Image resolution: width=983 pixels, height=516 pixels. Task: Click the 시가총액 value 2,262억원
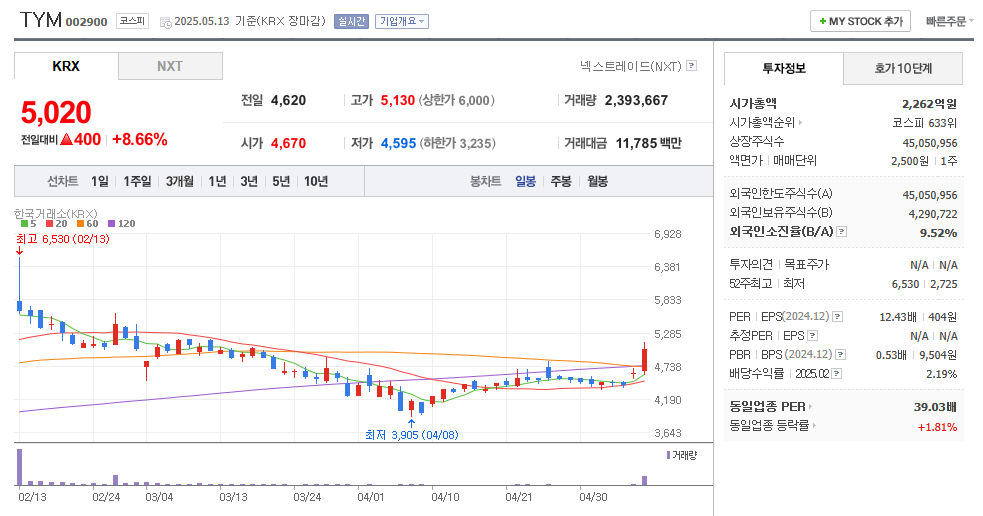coord(929,104)
